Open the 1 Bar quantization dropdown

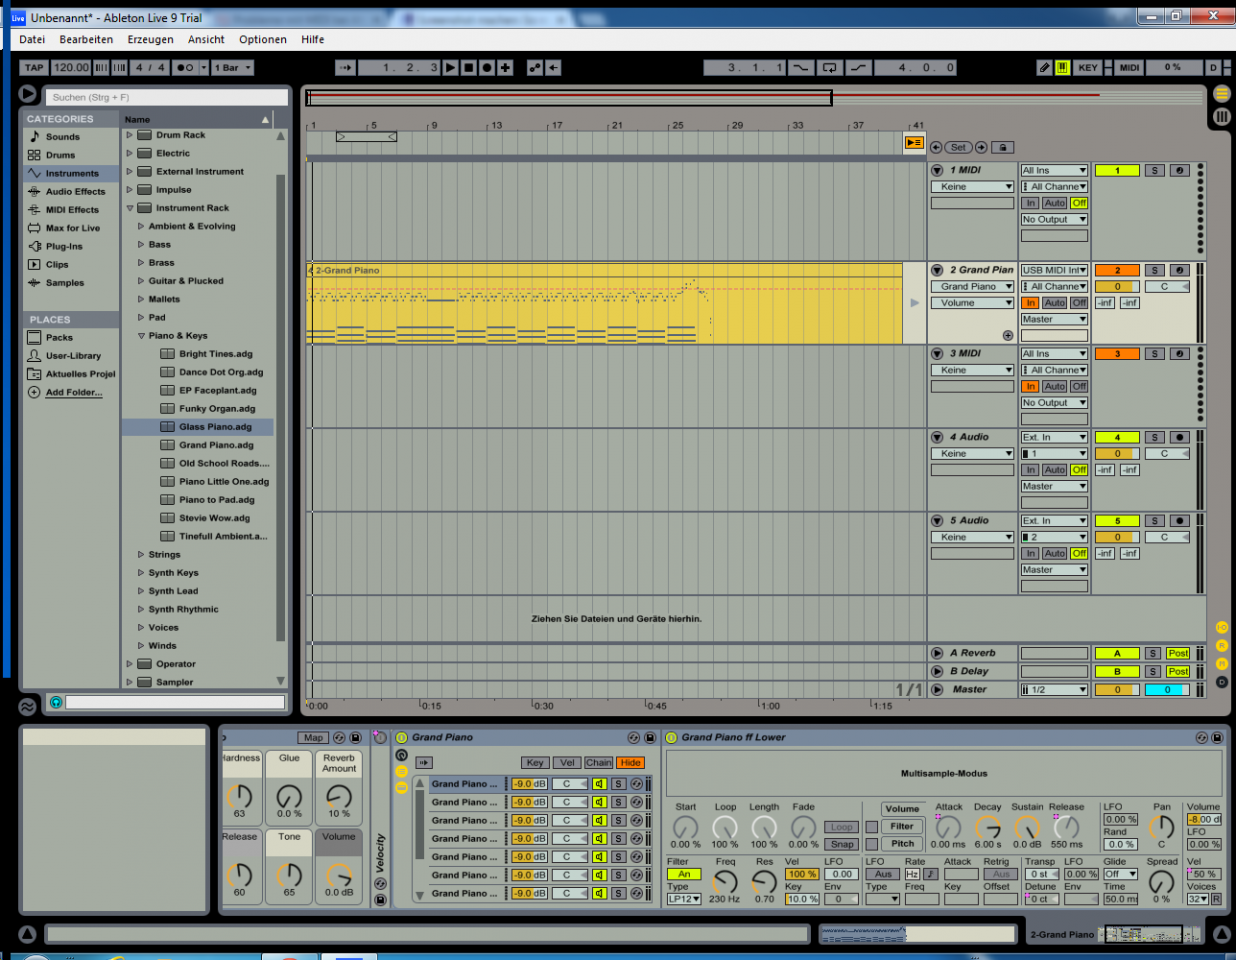[232, 68]
